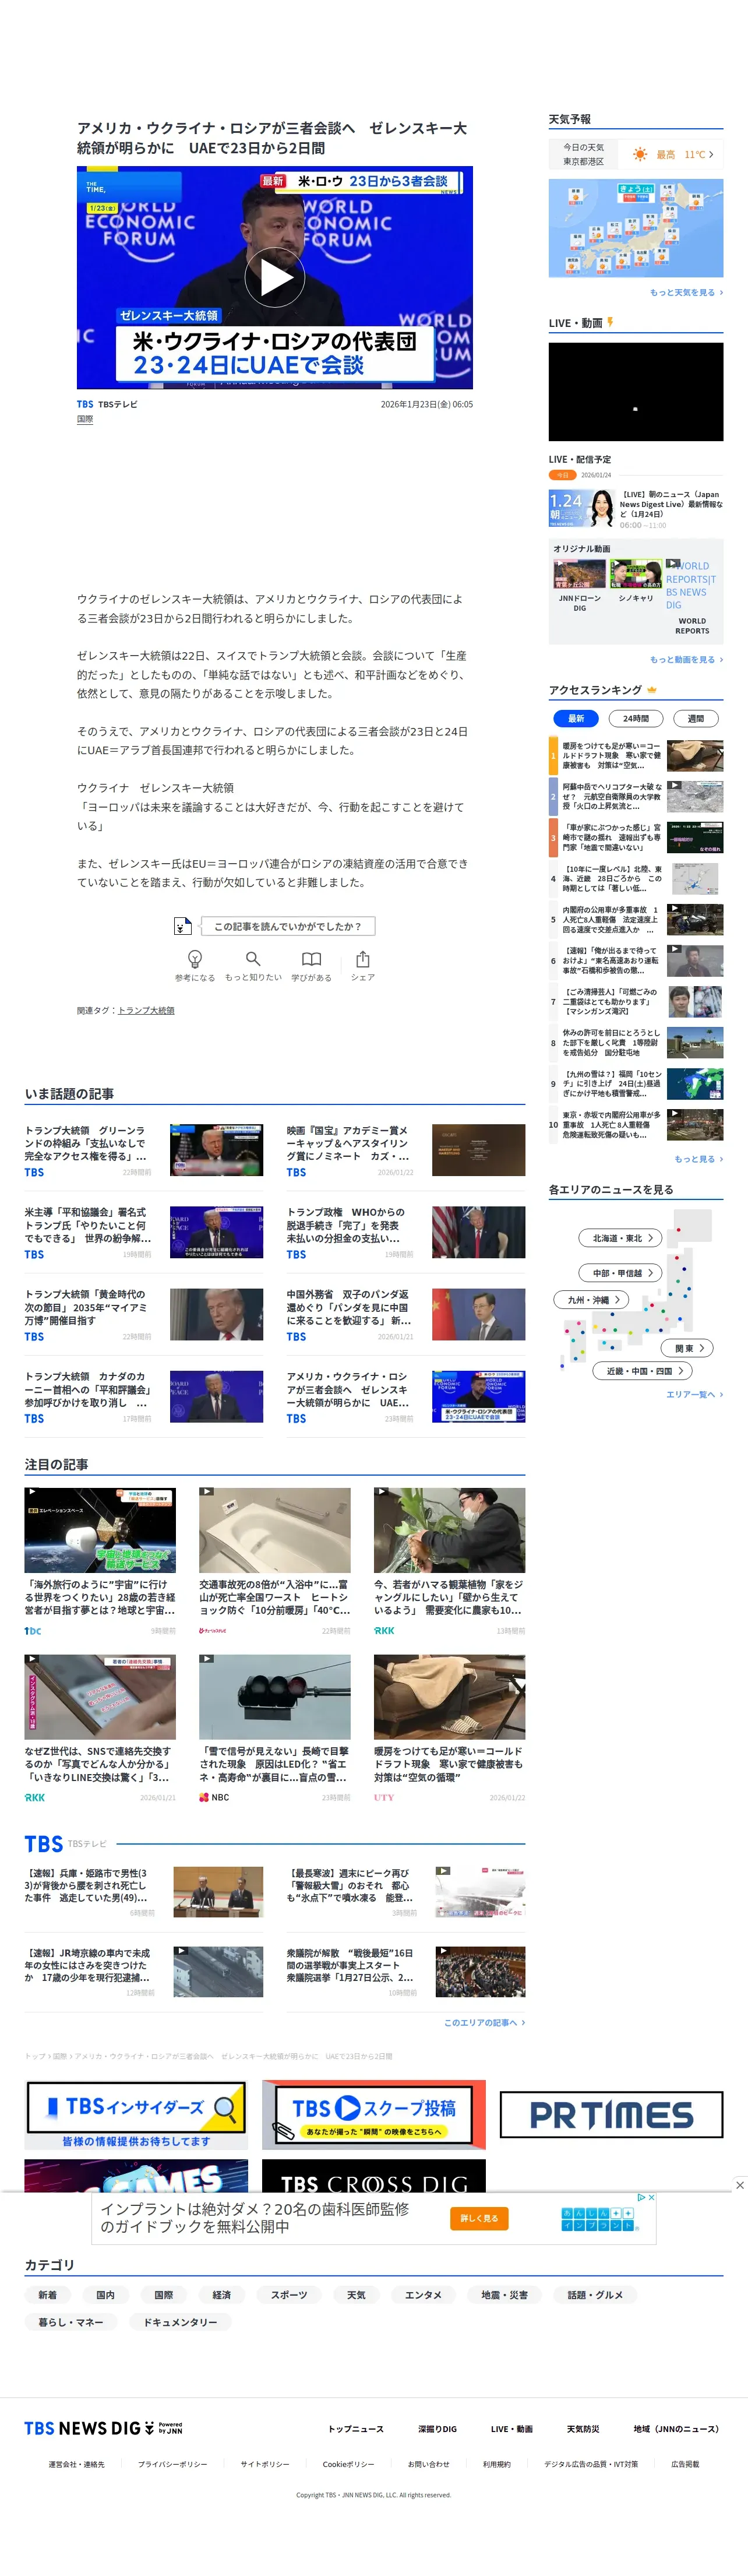748x2576 pixels.
Task: Open ranking article 阿蘇中岳でヘリコプター大破
Action: [636, 796]
